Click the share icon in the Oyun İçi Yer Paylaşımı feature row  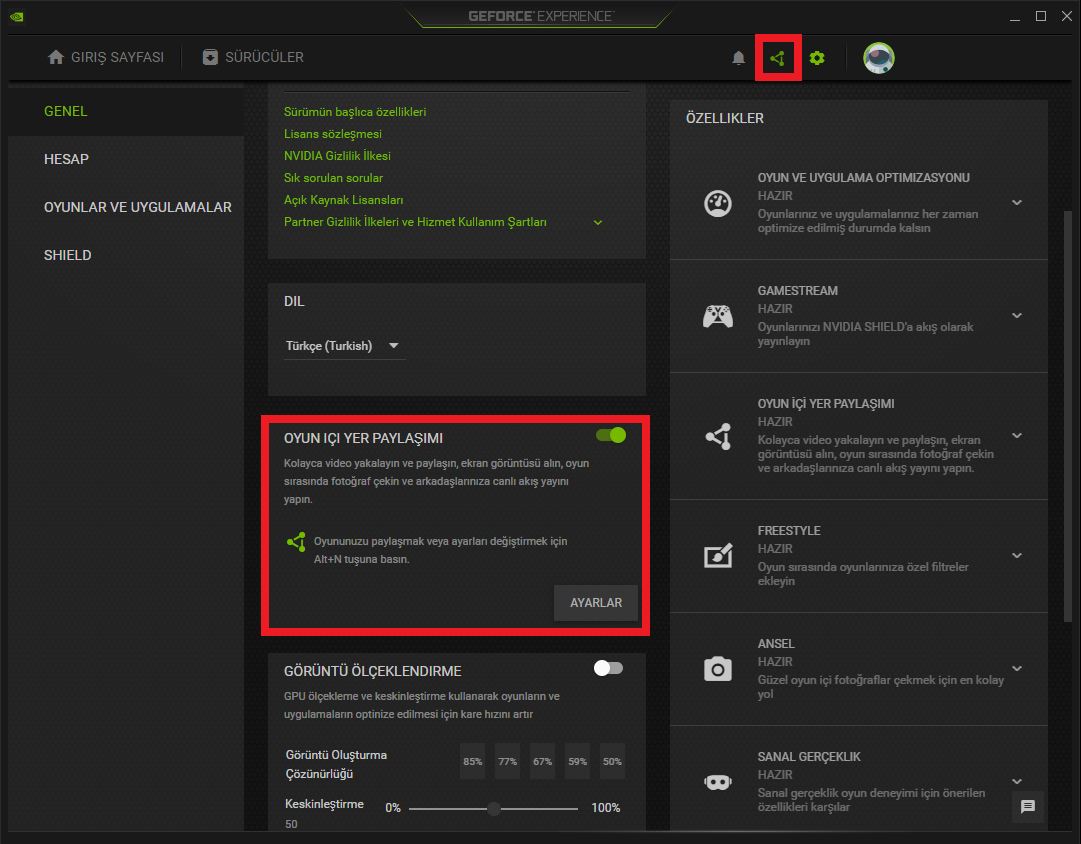718,436
